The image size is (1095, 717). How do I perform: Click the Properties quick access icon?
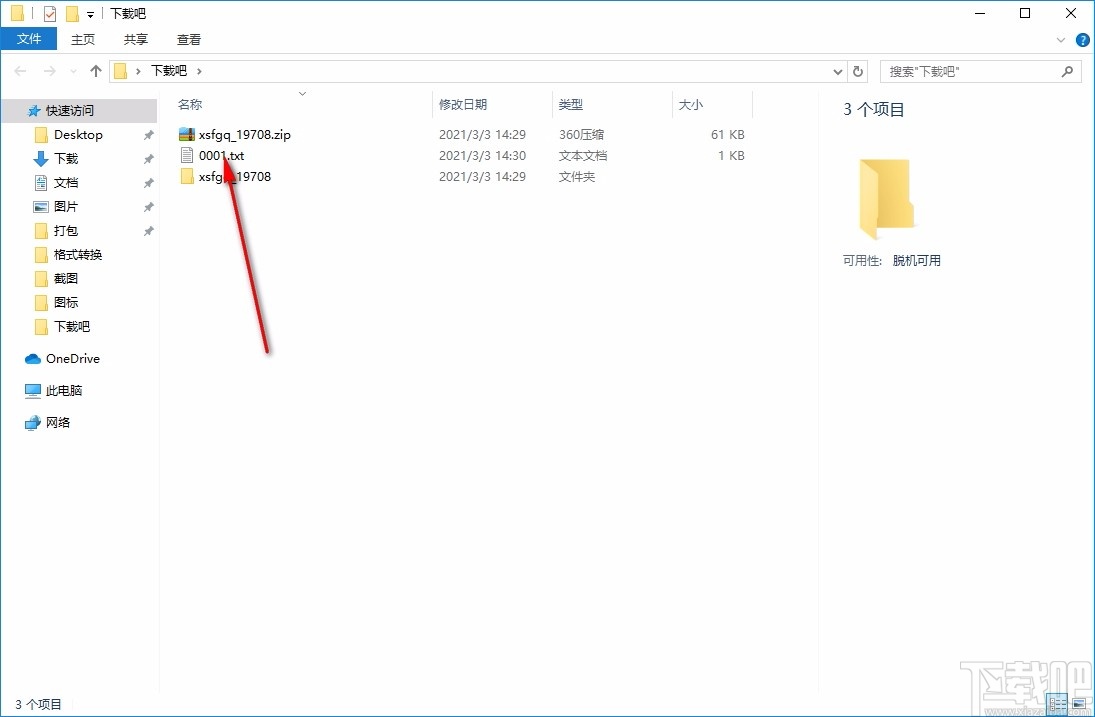coord(50,13)
